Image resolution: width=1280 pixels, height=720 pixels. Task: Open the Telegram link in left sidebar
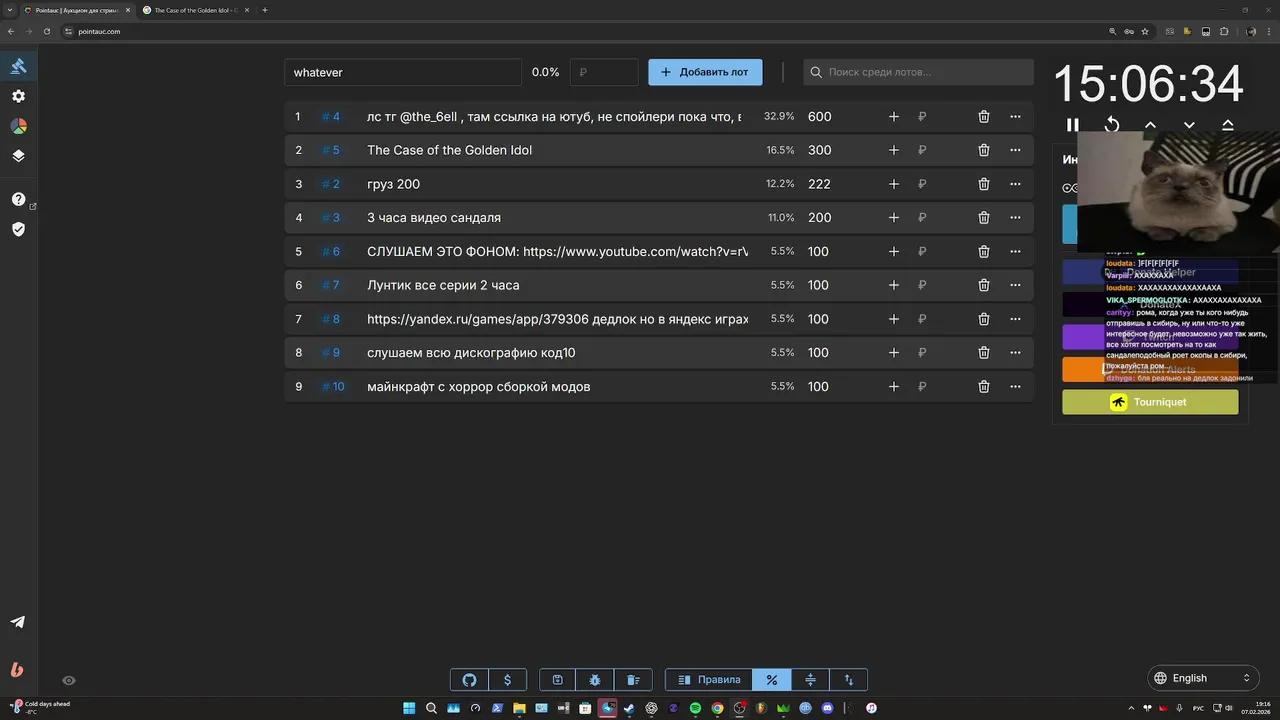coord(18,622)
